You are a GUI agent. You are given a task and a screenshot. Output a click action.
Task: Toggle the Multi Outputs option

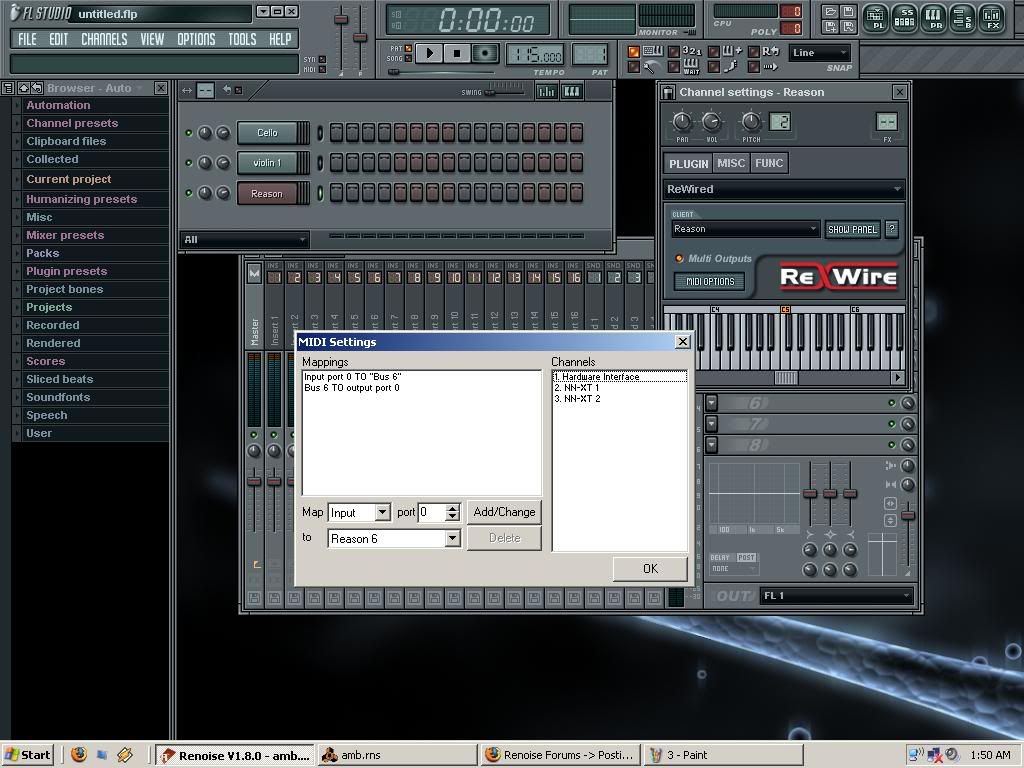tap(680, 258)
